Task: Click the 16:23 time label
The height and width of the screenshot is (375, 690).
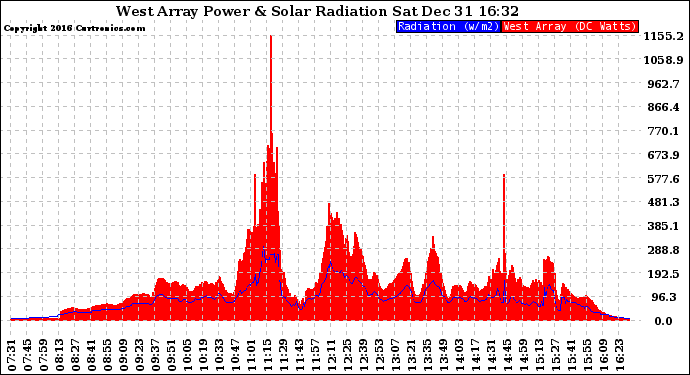Action: 620,355
